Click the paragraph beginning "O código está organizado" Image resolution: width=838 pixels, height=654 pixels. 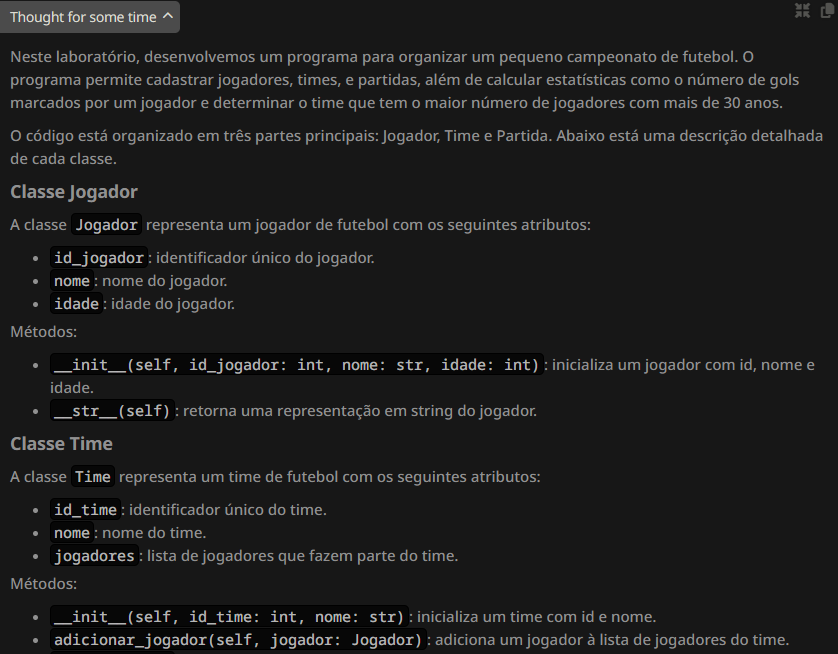click(416, 147)
